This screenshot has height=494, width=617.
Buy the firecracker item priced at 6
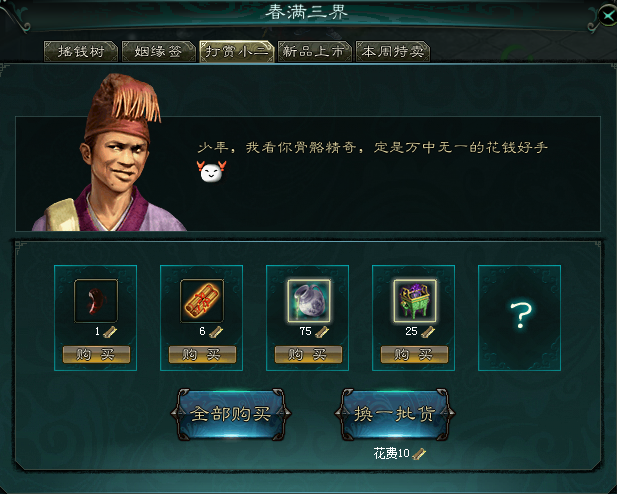tap(202, 355)
